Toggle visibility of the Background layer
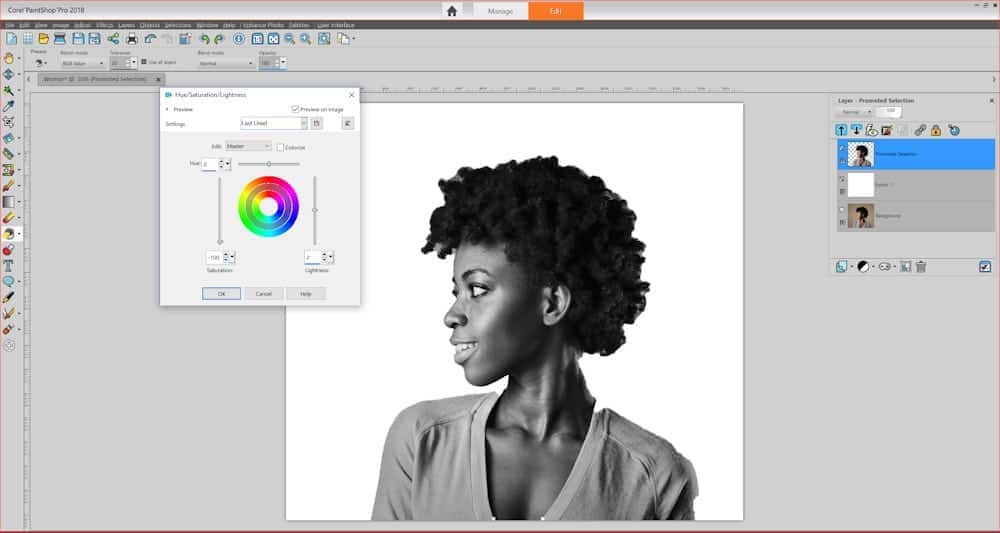Screen dimensions: 1000x533 coord(842,210)
